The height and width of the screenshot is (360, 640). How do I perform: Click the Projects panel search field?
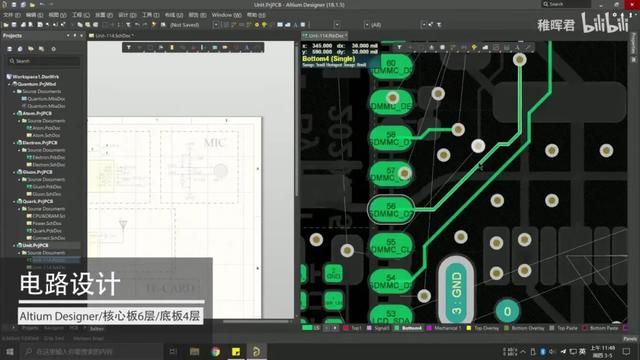coord(44,61)
